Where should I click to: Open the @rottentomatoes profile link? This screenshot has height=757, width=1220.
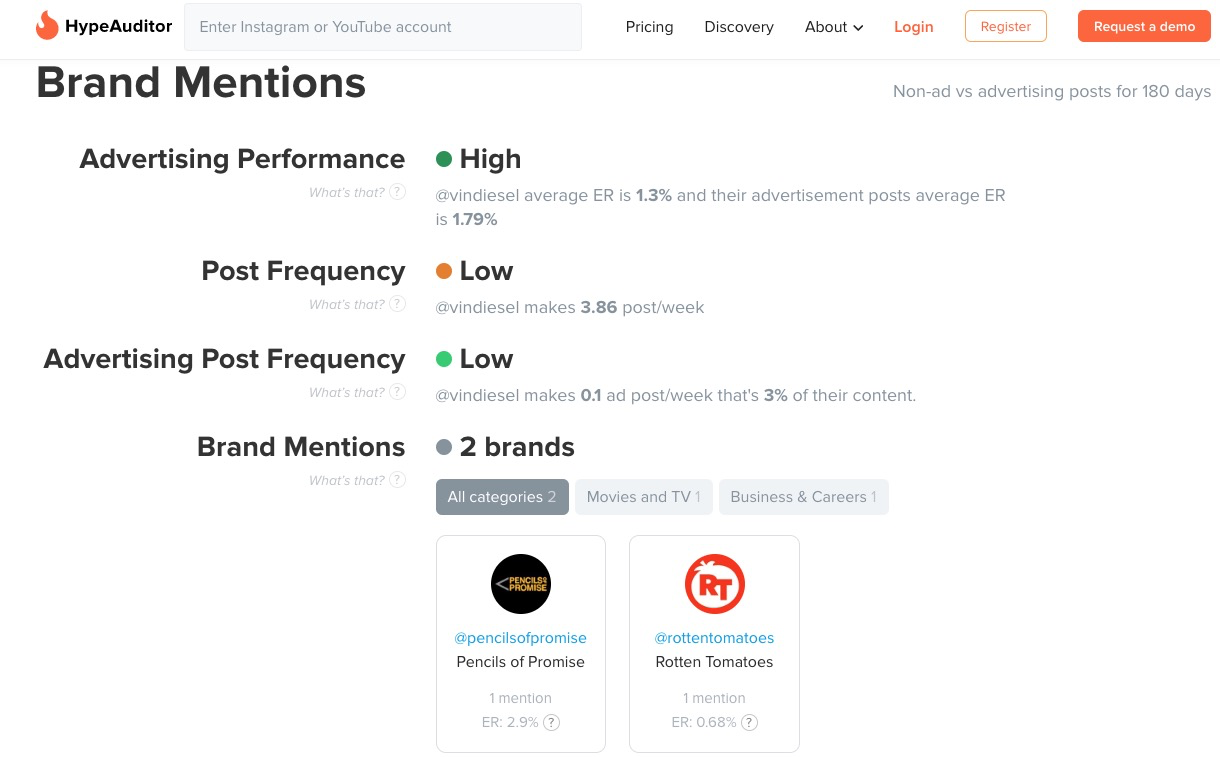pyautogui.click(x=714, y=638)
